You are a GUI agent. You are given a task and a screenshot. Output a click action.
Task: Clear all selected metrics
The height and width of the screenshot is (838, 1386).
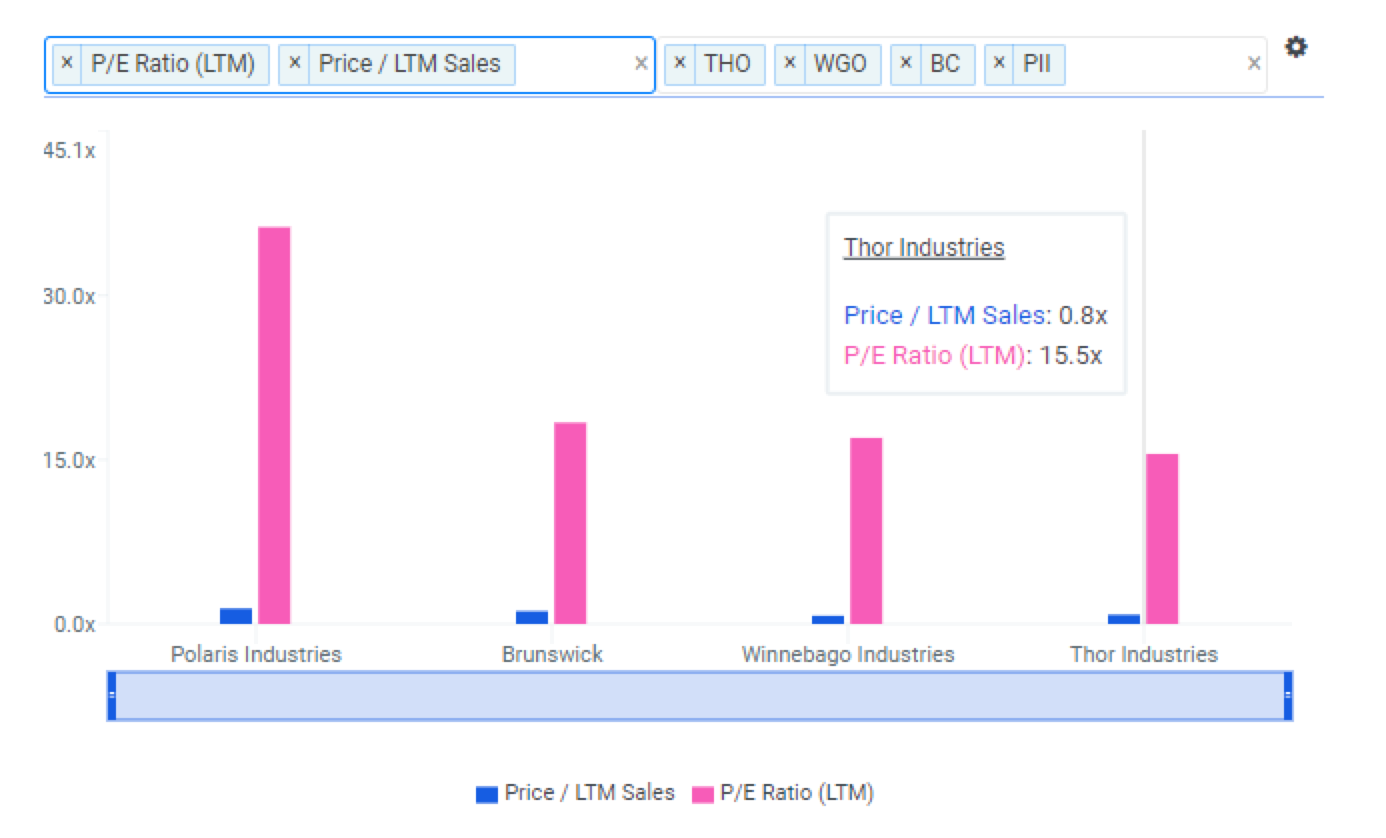pos(641,64)
